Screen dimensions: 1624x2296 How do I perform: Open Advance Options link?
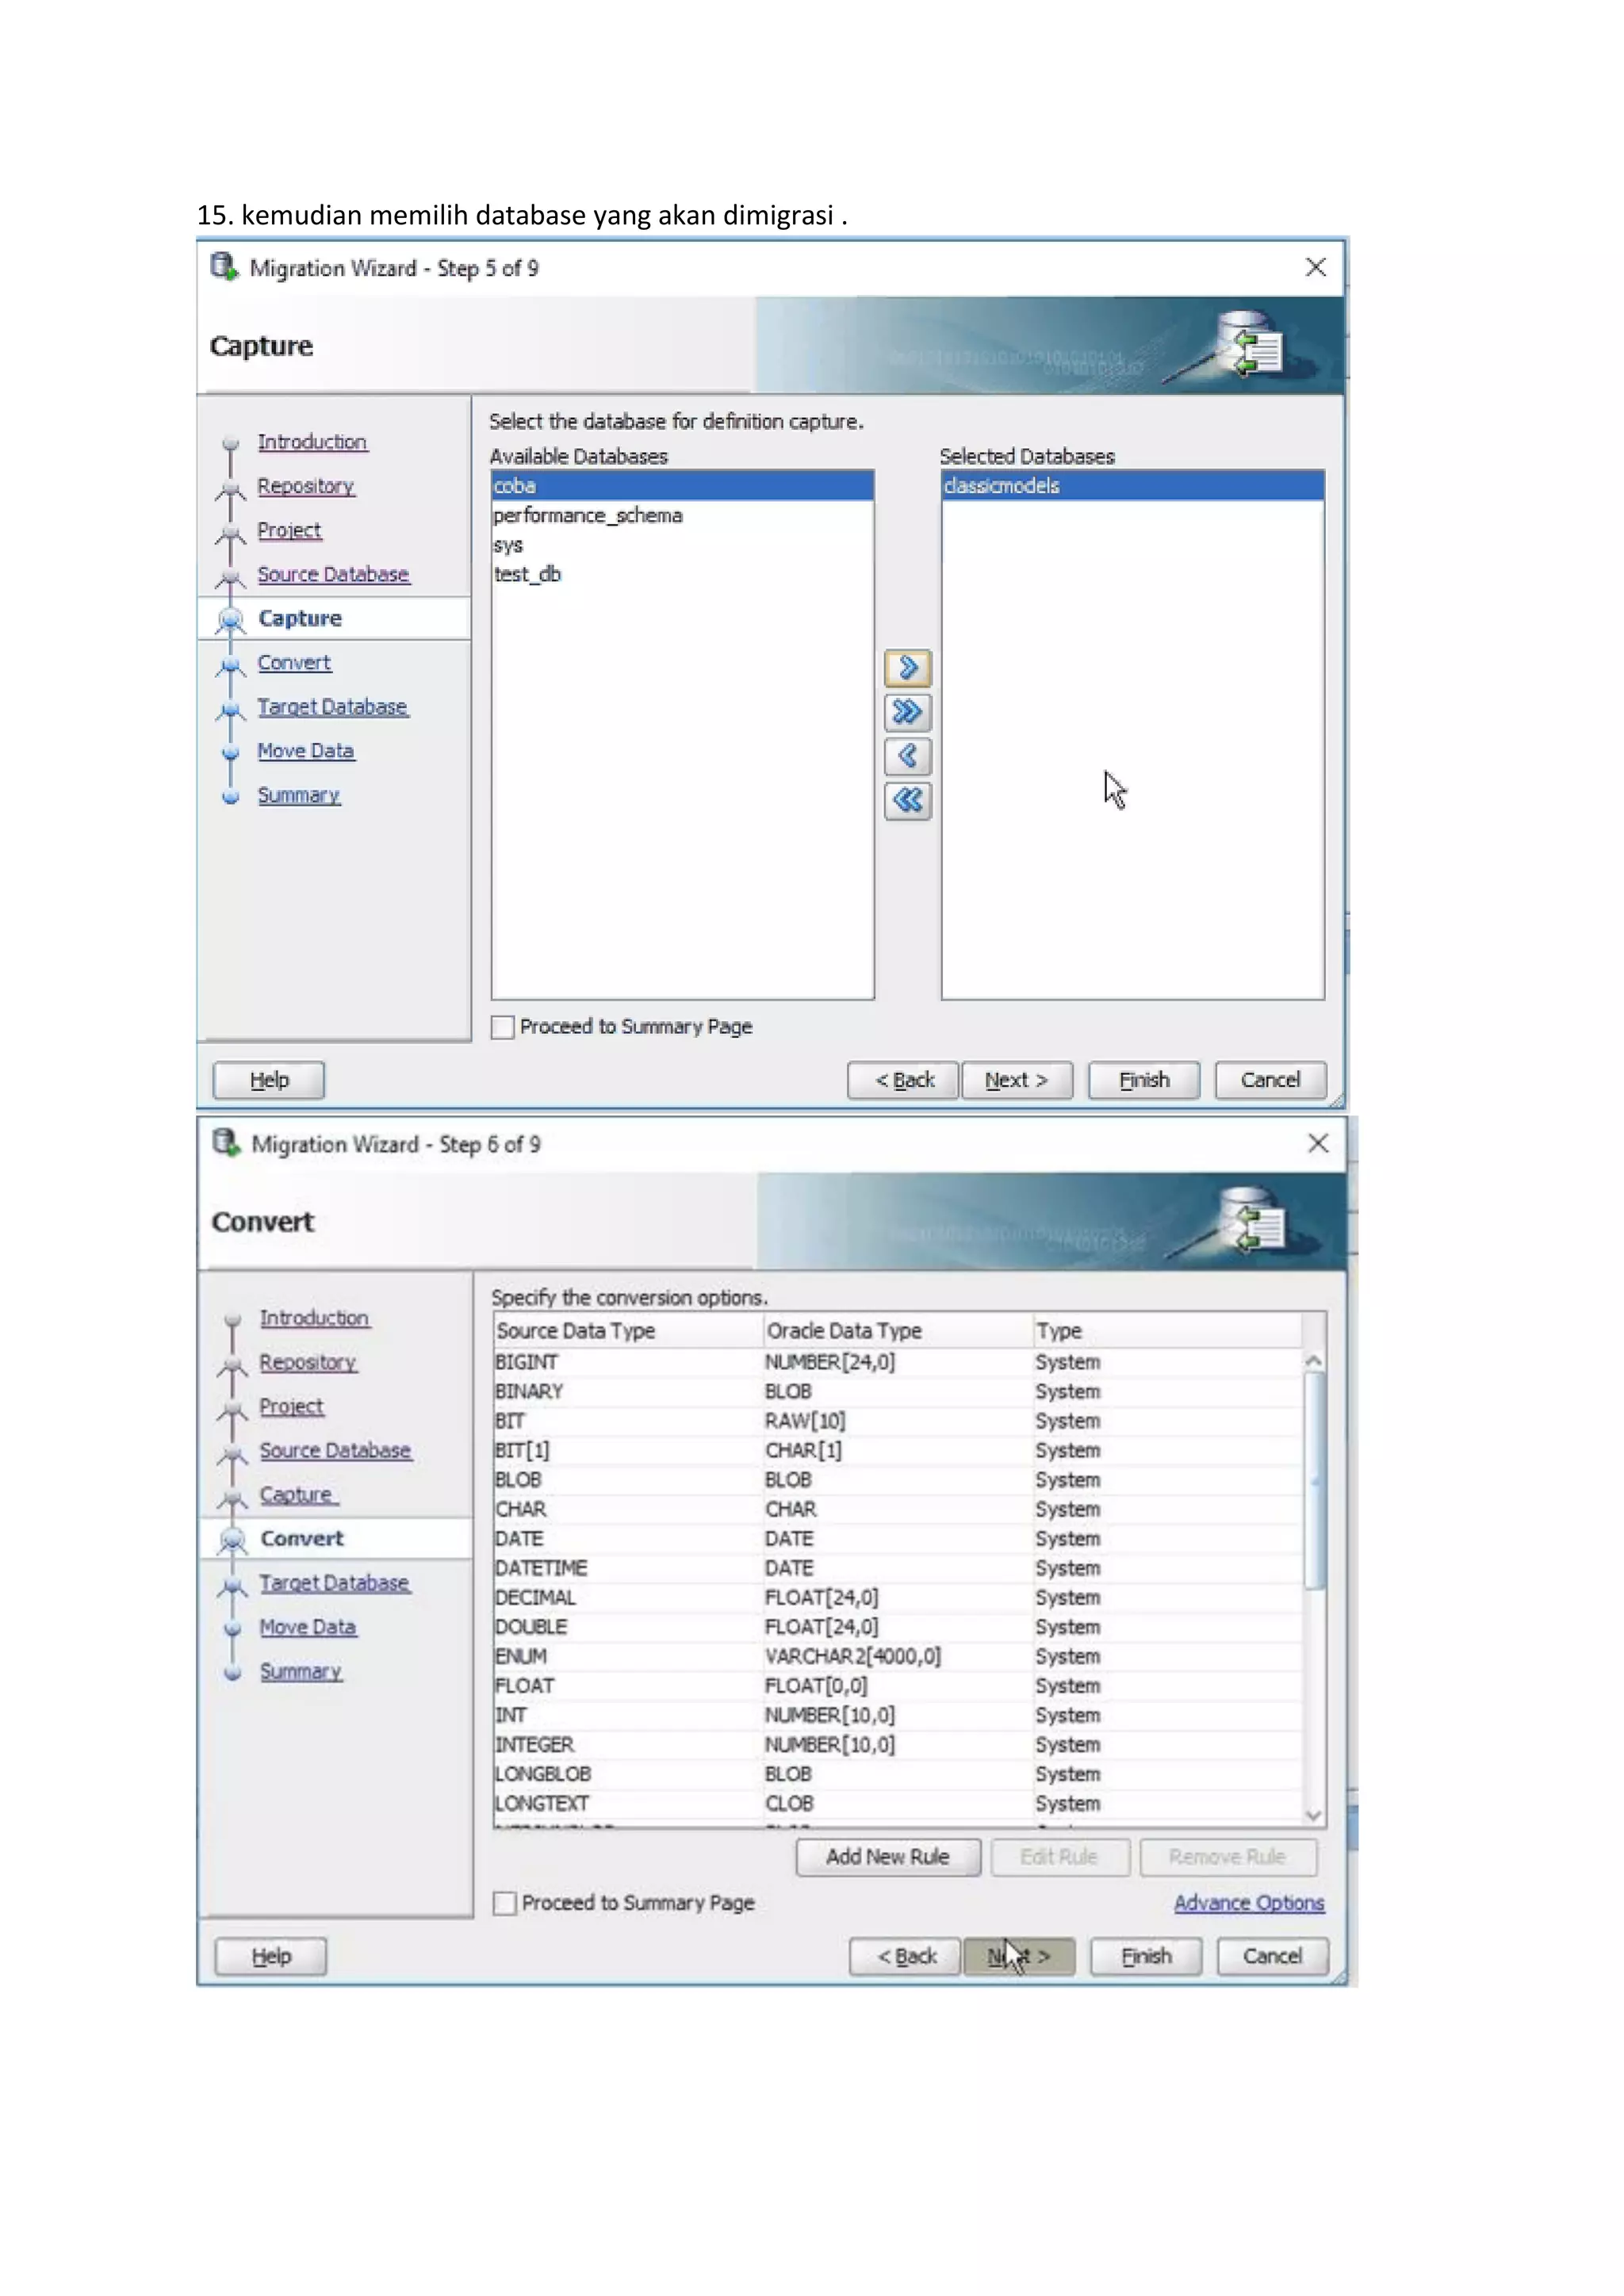click(1249, 1903)
